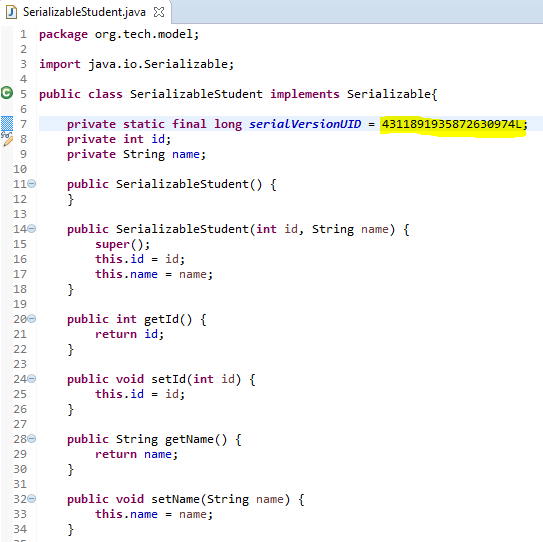Click 'org.tech.model' in package declaration

[x=144, y=34]
